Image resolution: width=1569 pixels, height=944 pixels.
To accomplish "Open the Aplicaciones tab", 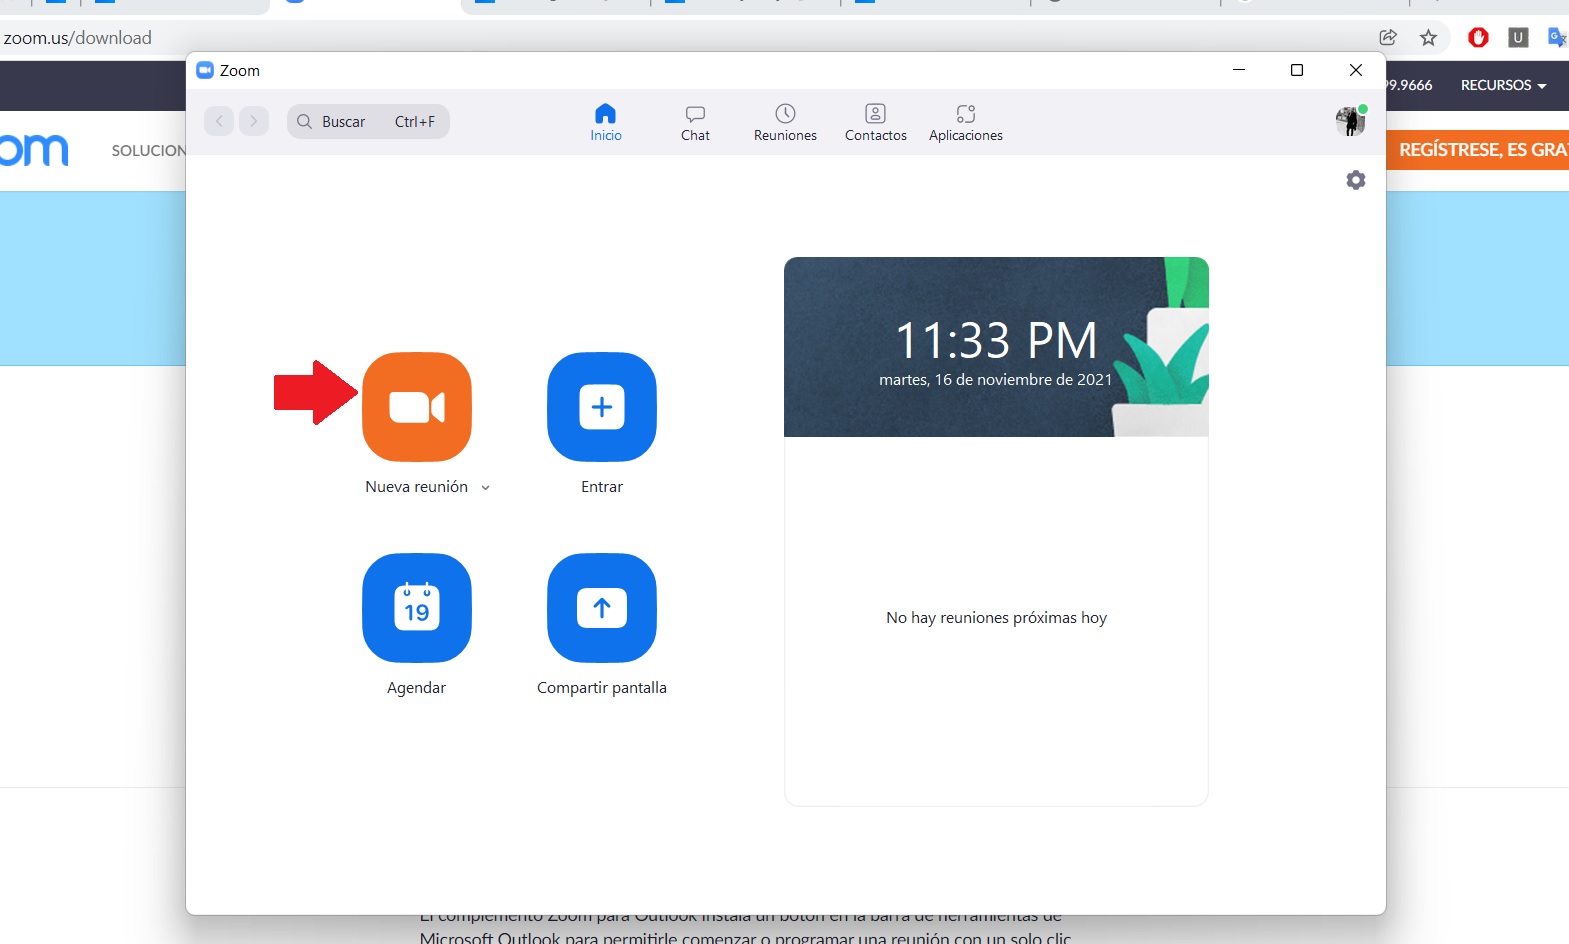I will (x=966, y=123).
